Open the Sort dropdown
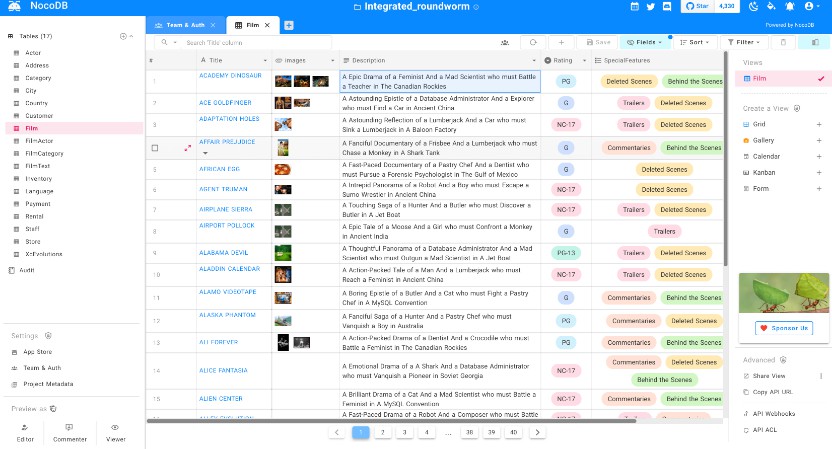The image size is (832, 449). coord(698,43)
